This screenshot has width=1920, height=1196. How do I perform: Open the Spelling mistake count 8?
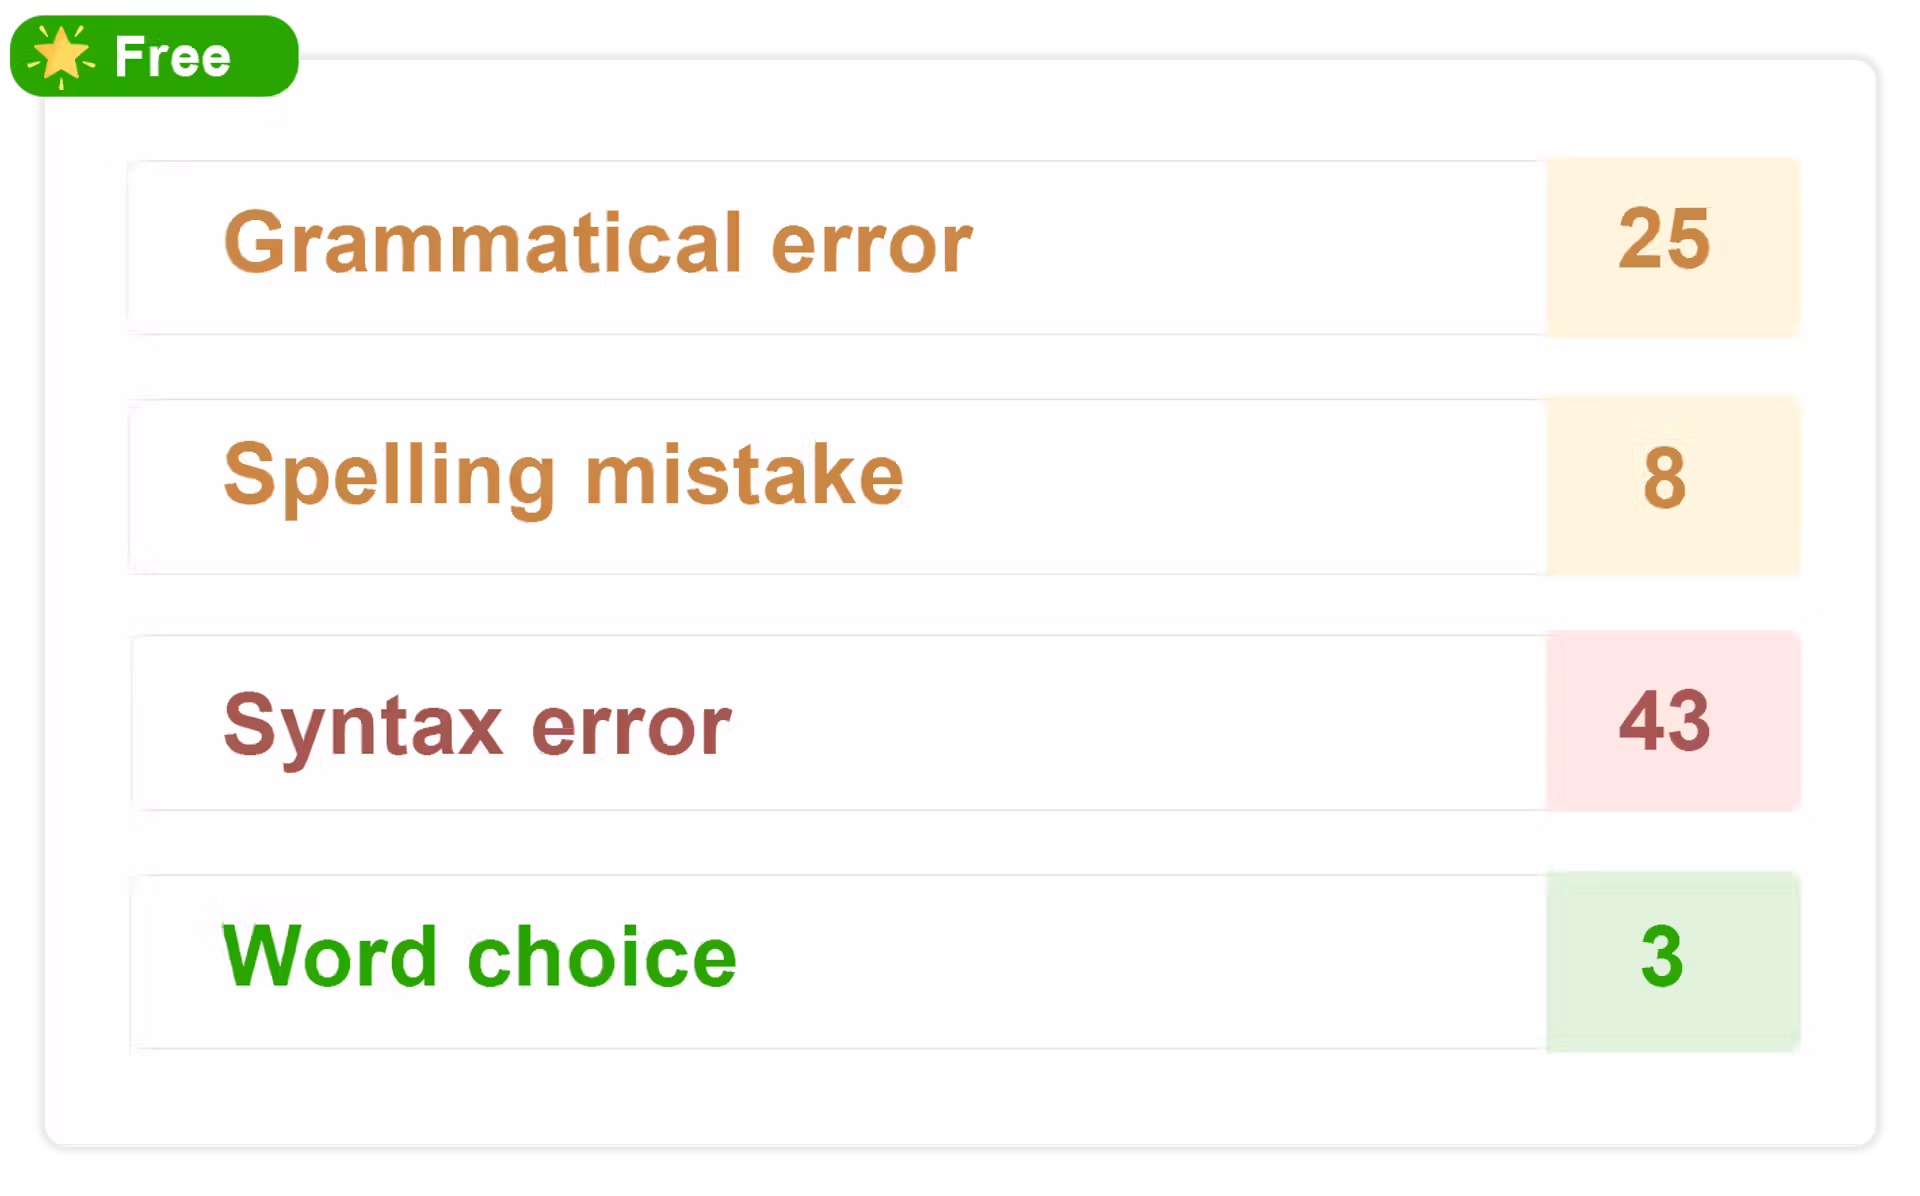[1664, 479]
